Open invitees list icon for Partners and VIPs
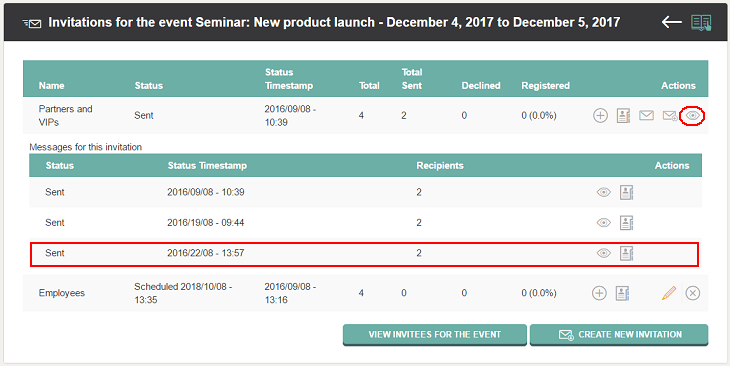Screen dimensions: 730x366 click(x=623, y=115)
